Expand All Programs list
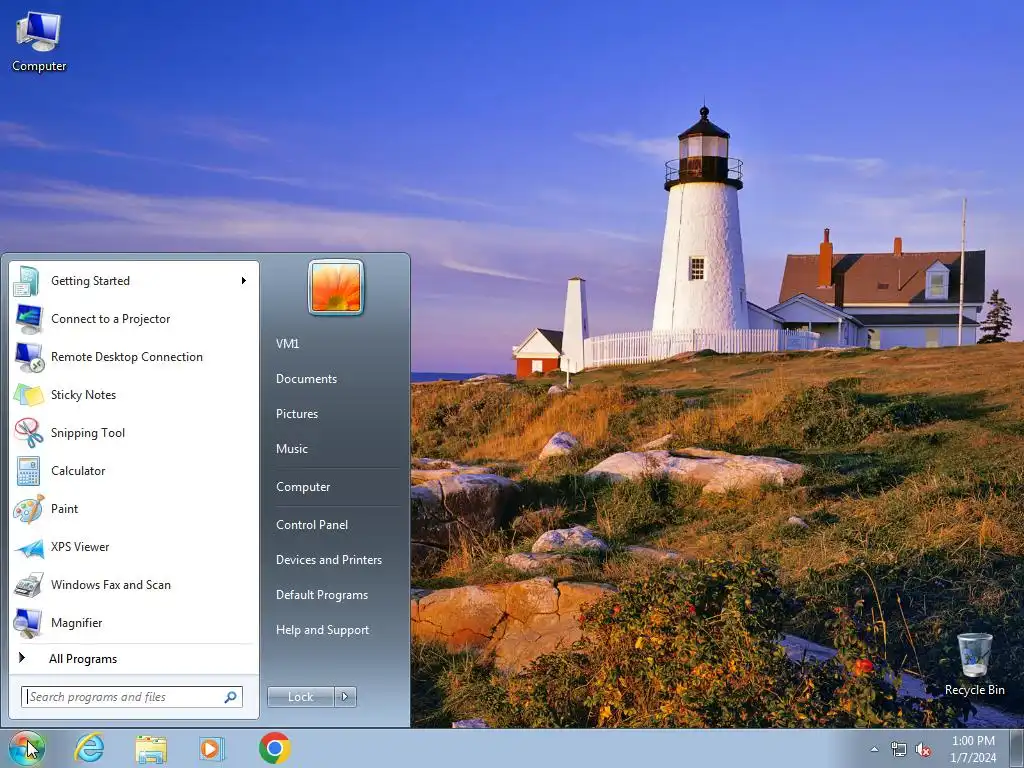This screenshot has height=768, width=1024. (x=83, y=659)
